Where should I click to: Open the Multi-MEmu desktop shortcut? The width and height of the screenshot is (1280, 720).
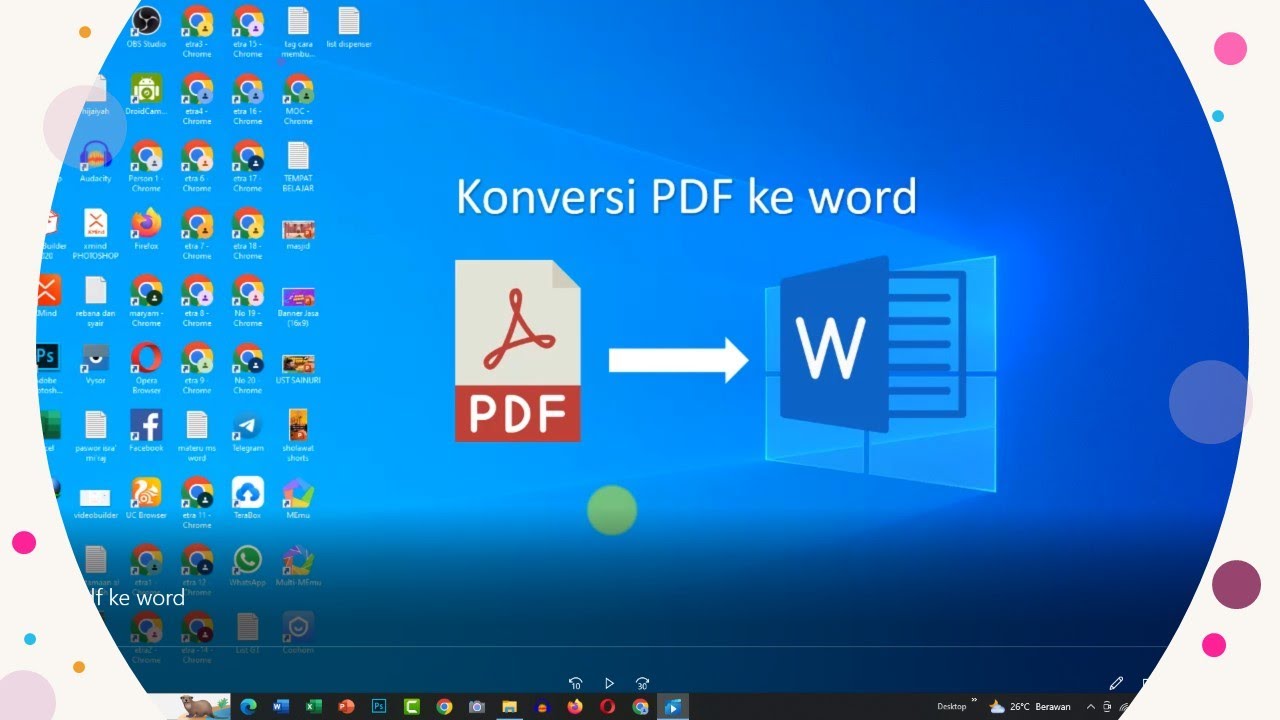(298, 565)
